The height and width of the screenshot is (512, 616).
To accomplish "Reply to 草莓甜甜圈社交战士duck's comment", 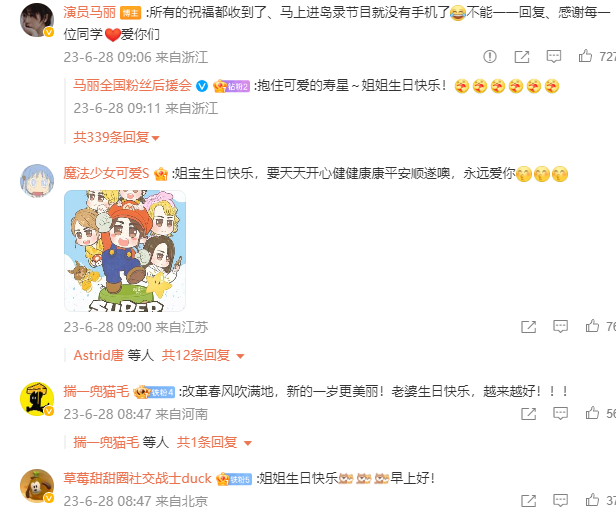I will [560, 501].
